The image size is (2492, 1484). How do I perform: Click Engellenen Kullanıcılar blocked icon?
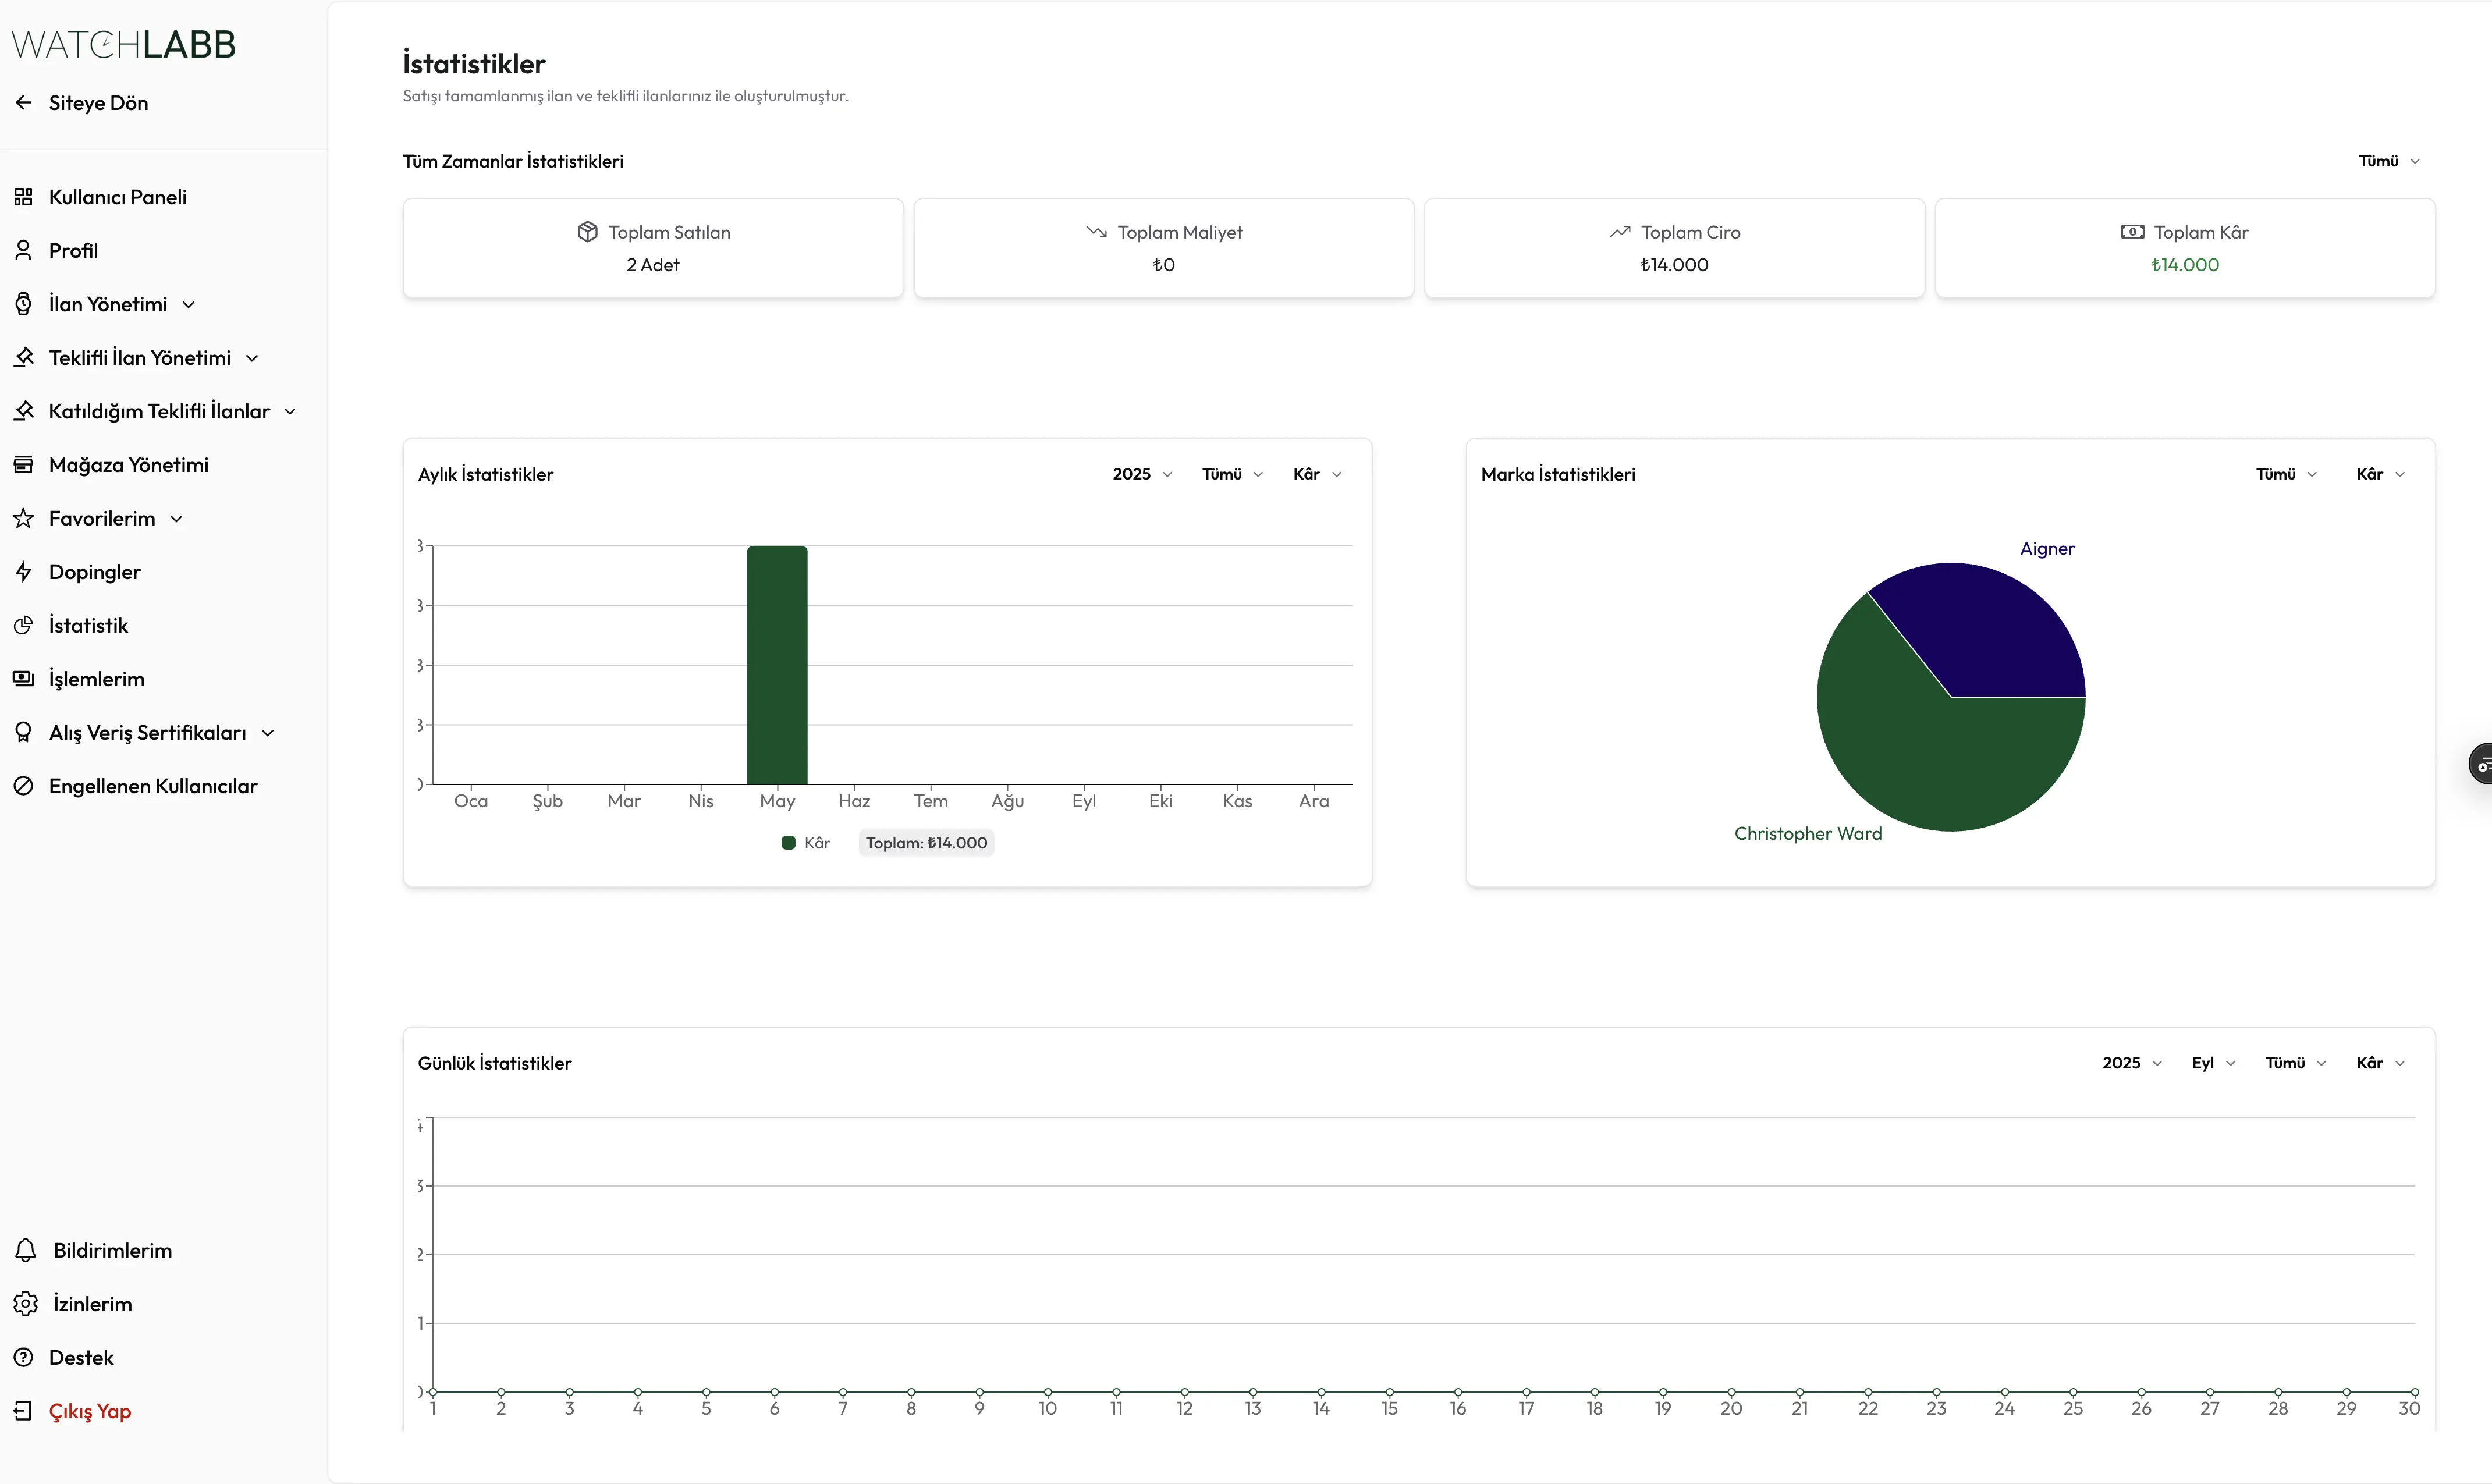pyautogui.click(x=24, y=786)
